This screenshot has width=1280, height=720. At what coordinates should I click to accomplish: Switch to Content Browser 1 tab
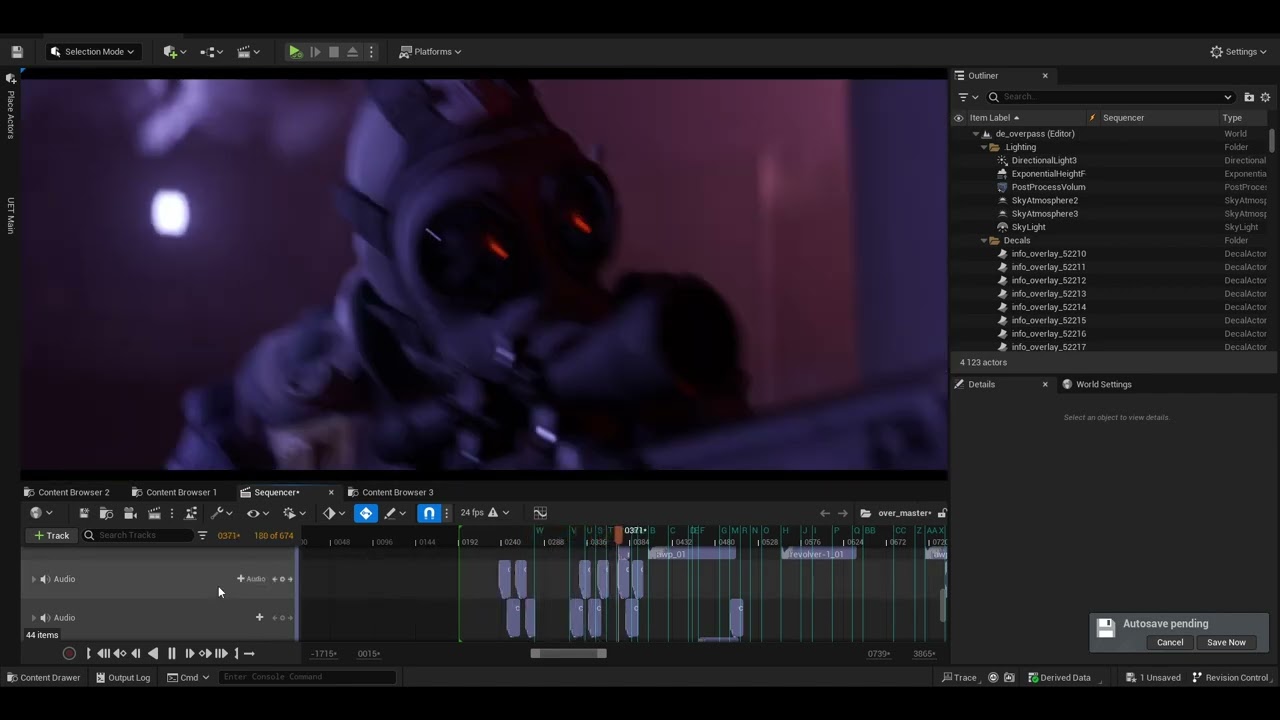174,493
